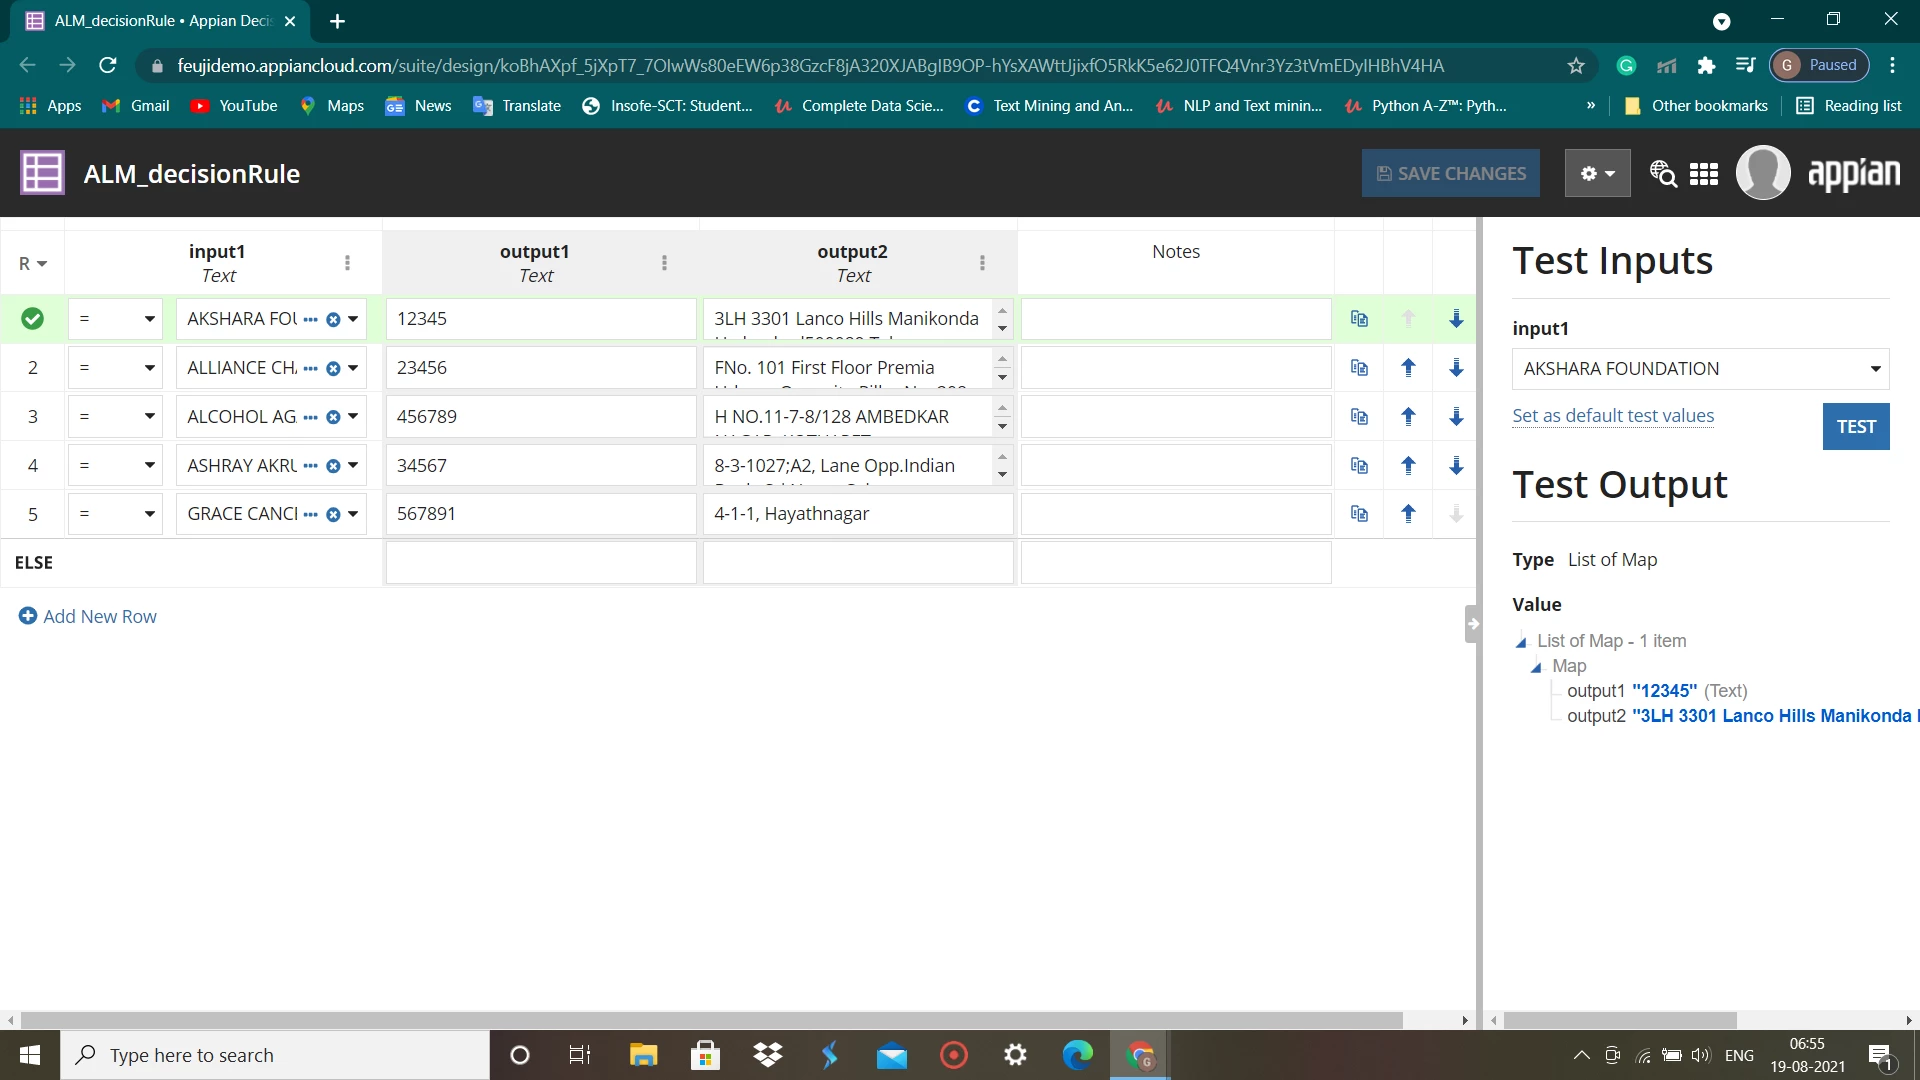
Task: Edit output1 field containing 567891
Action: 541,514
